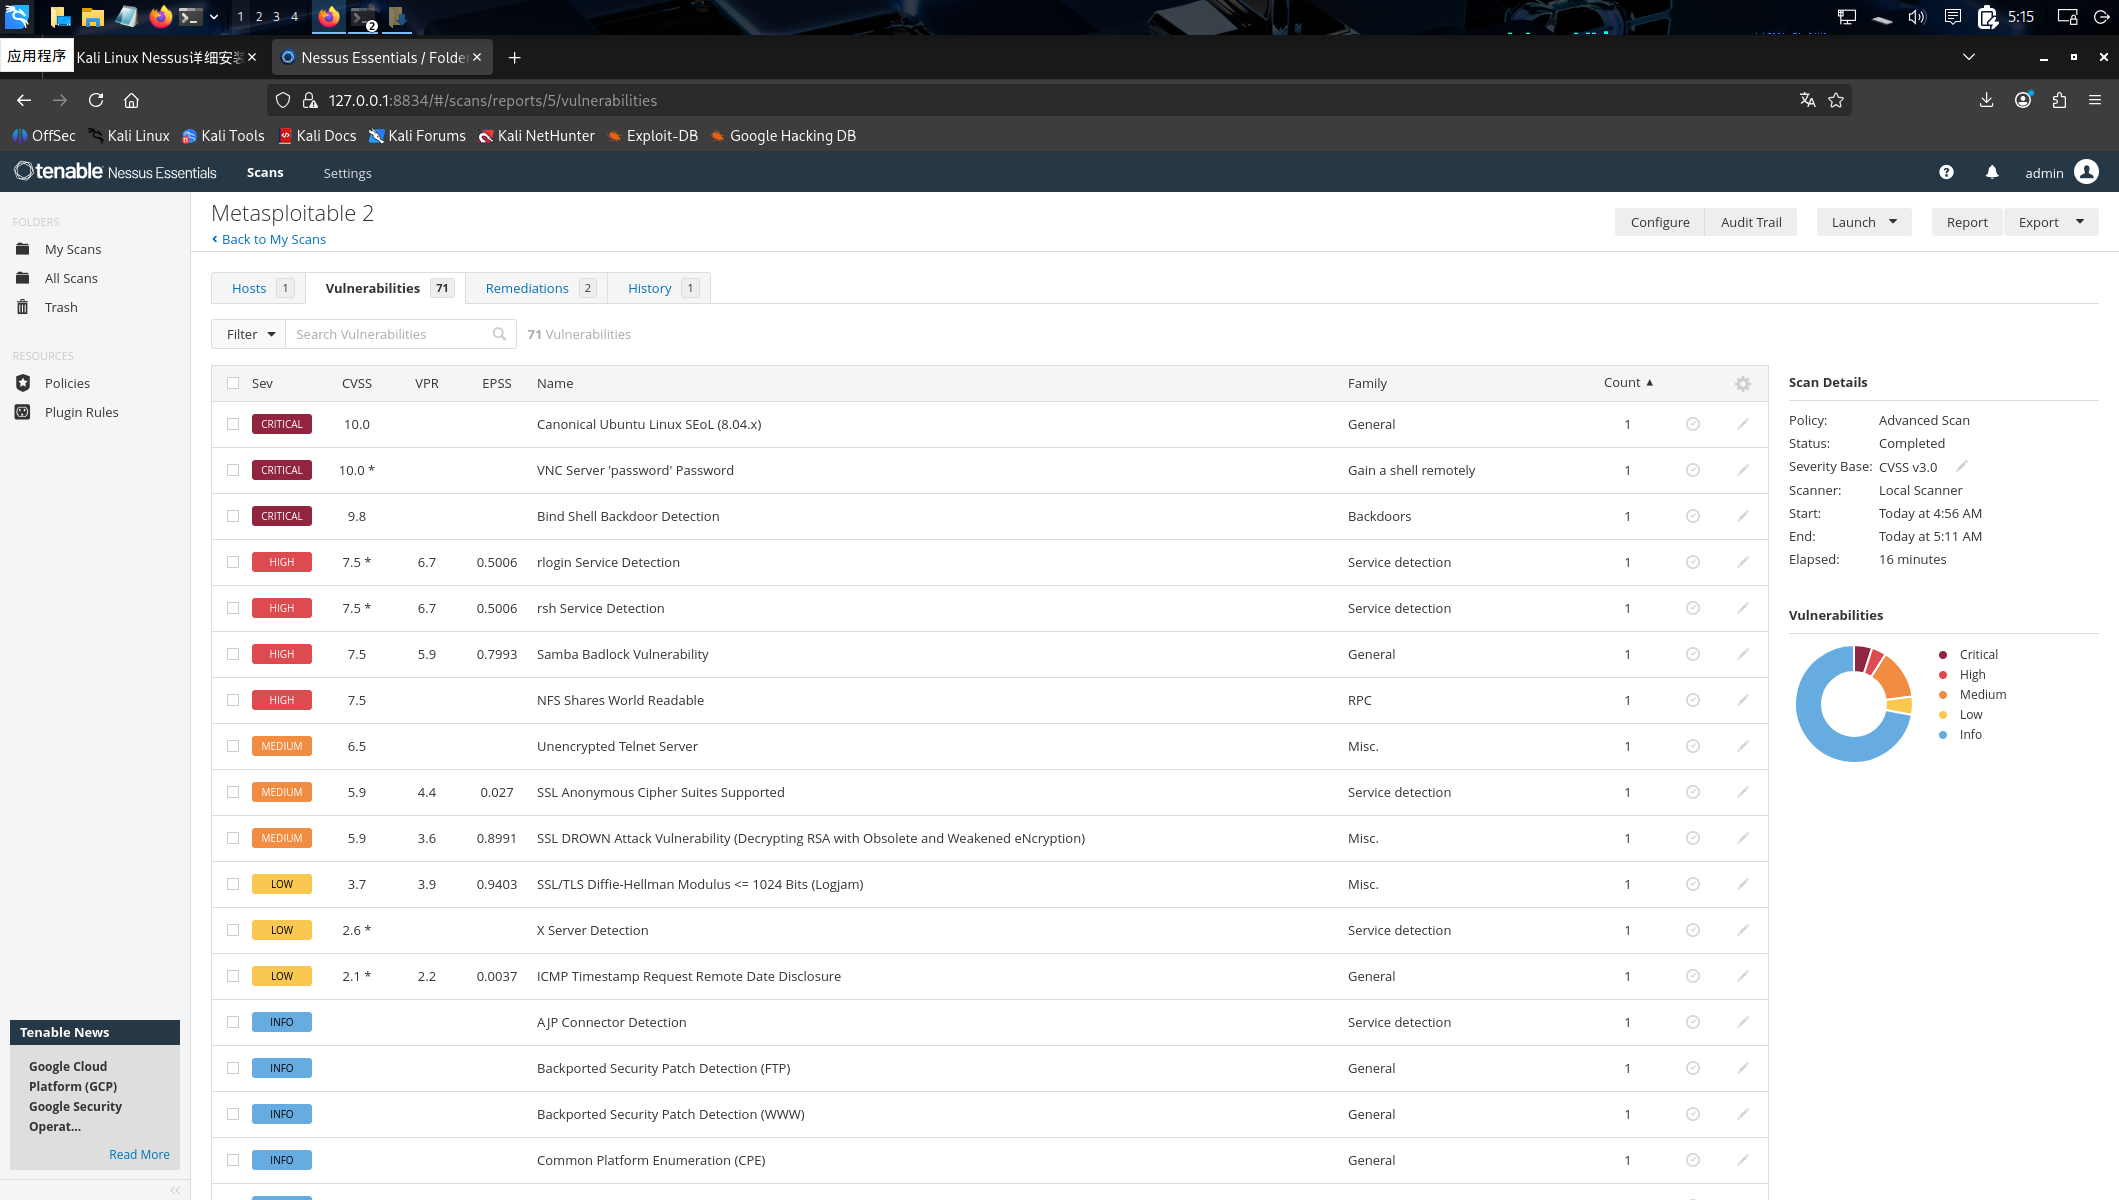Select all rows with the header checkbox
Viewport: 2119px width, 1200px height.
[233, 383]
